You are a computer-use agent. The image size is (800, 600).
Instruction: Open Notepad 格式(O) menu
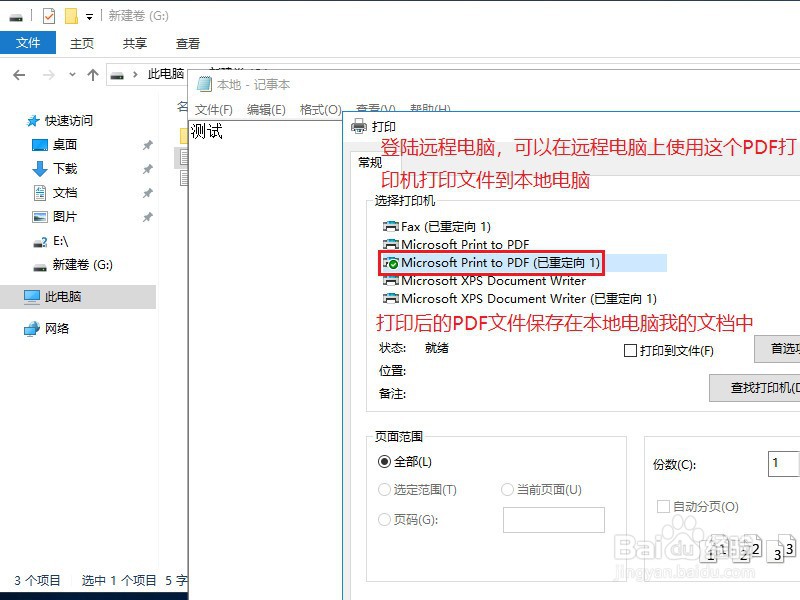coord(320,110)
